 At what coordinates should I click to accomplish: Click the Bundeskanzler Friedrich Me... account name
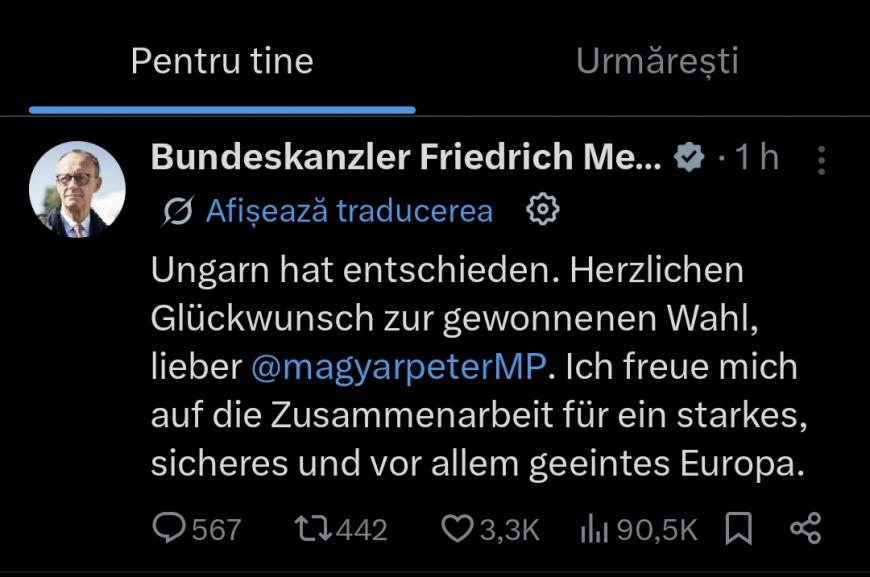pos(406,157)
